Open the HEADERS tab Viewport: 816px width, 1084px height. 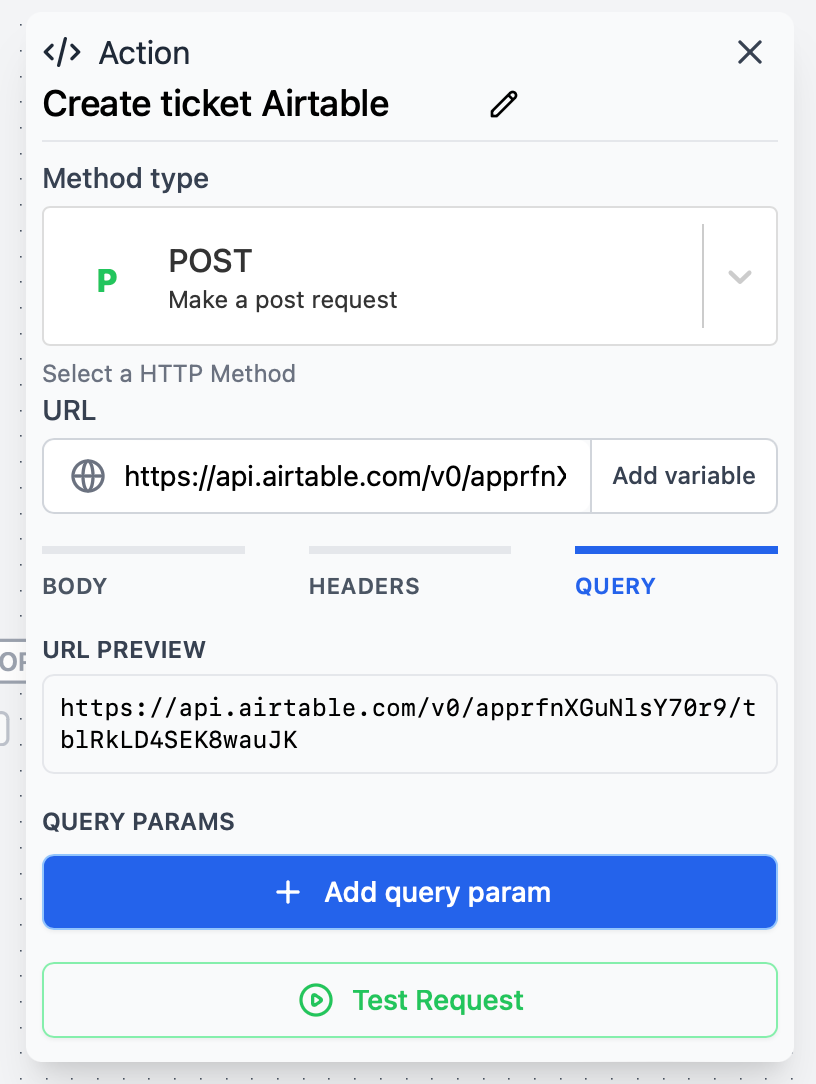pos(364,586)
